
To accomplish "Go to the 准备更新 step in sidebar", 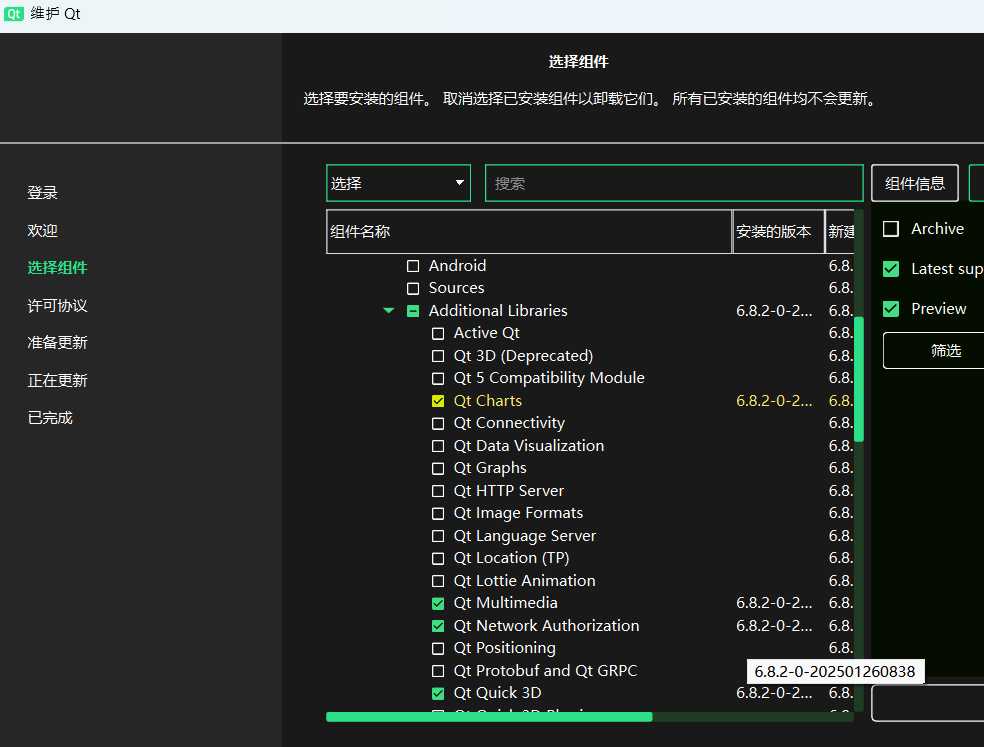I will coord(57,343).
